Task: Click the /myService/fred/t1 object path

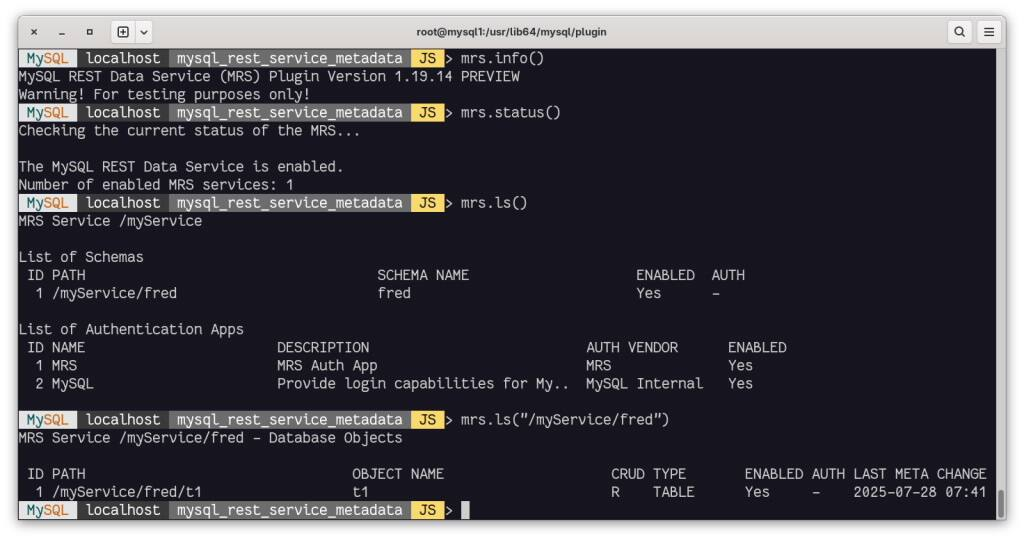Action: tap(127, 492)
